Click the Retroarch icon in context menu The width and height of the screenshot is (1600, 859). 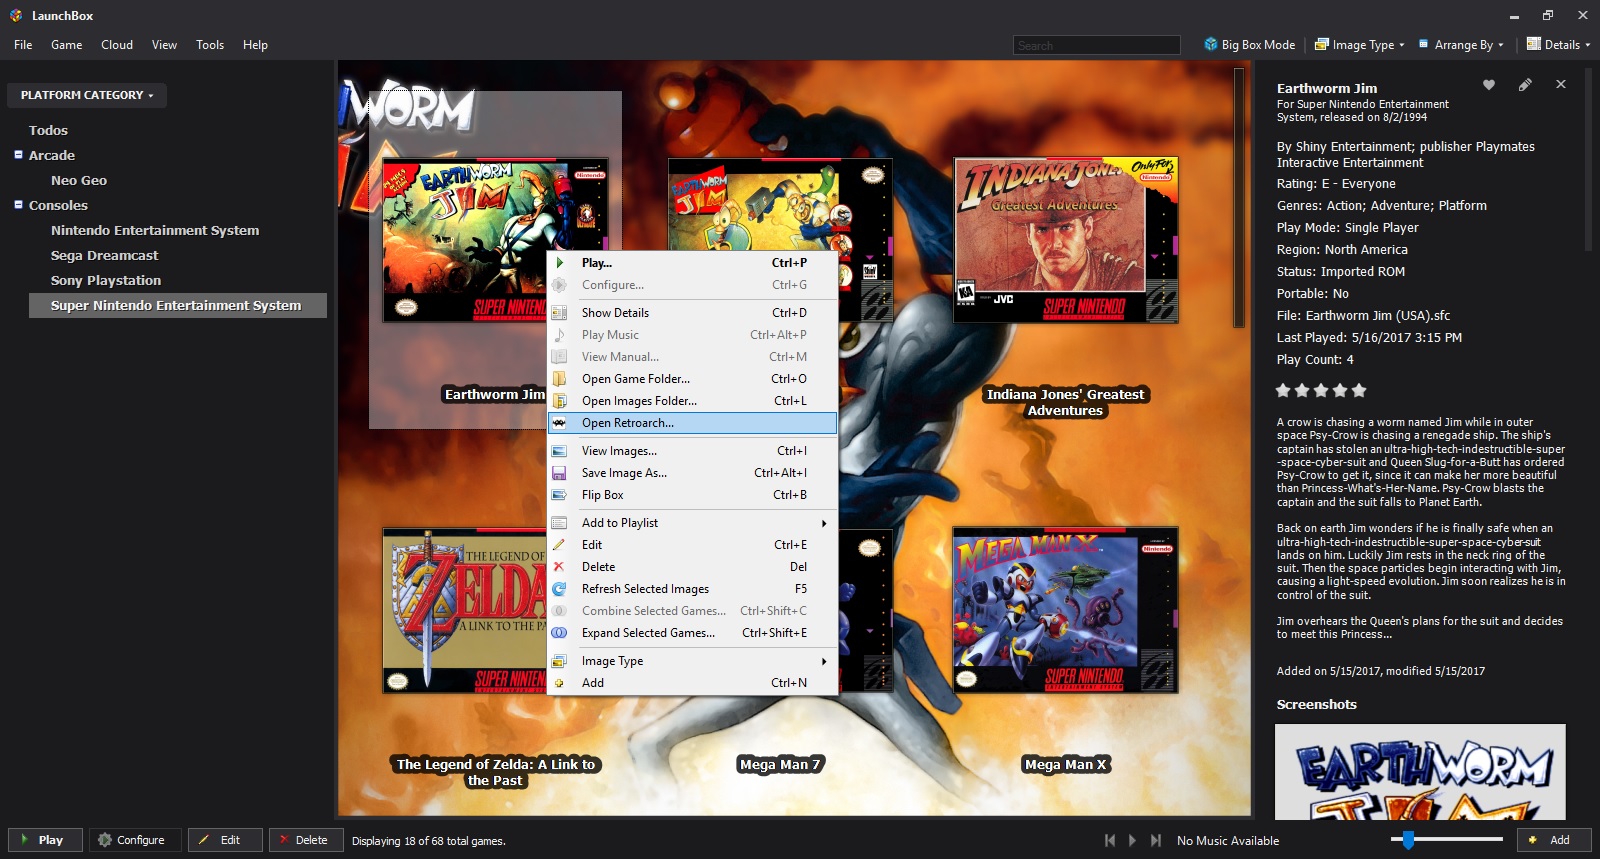click(x=559, y=423)
